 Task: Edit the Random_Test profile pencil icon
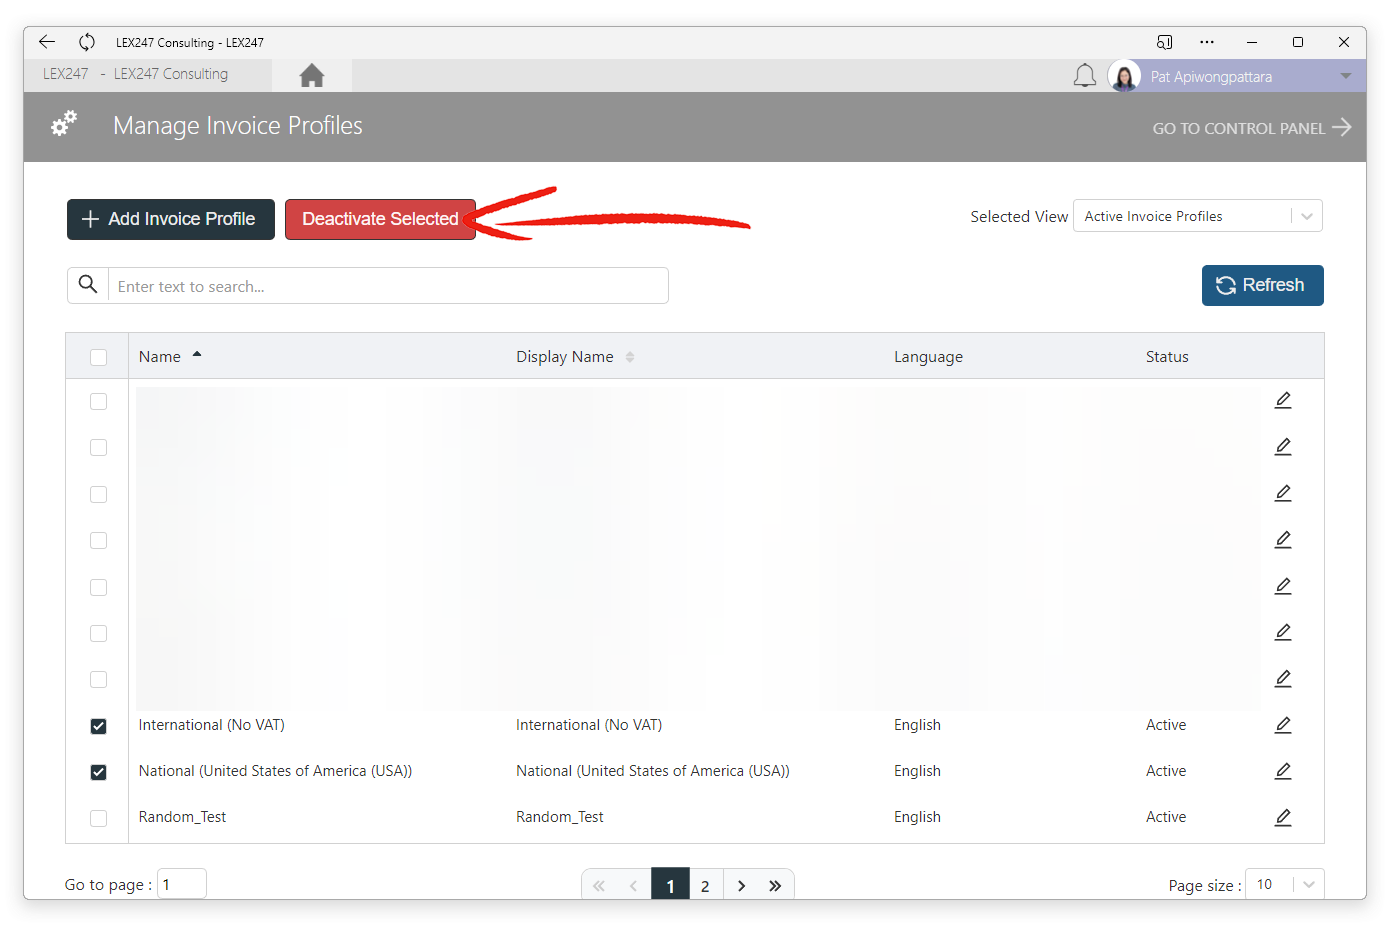click(1283, 817)
